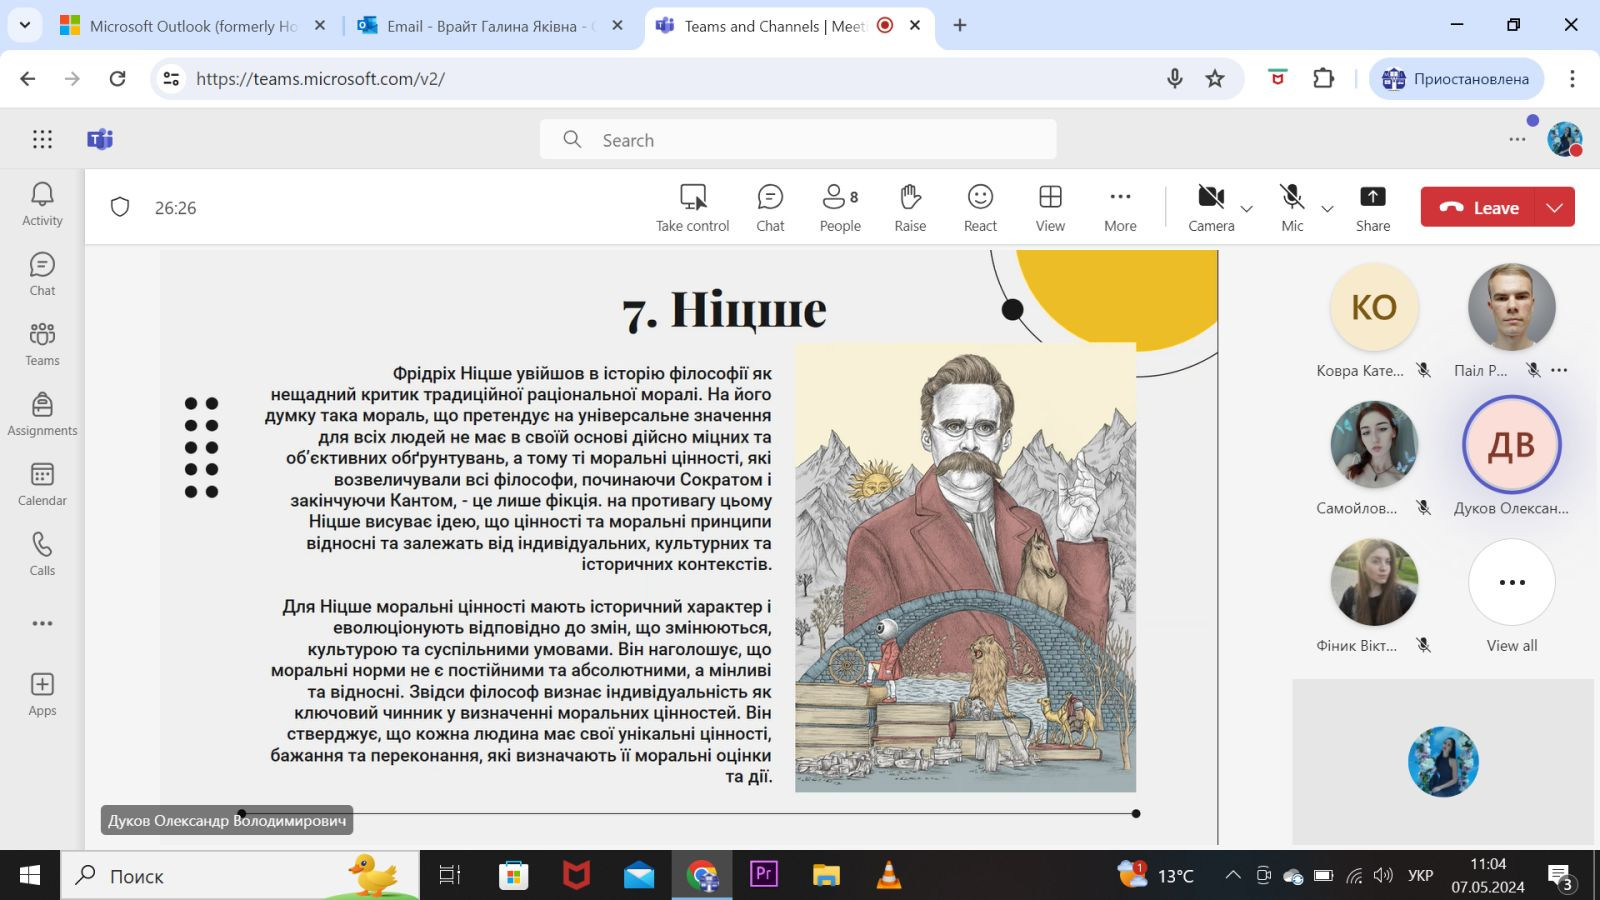Click Take control of shared presentation
The height and width of the screenshot is (900, 1600).
tap(692, 207)
